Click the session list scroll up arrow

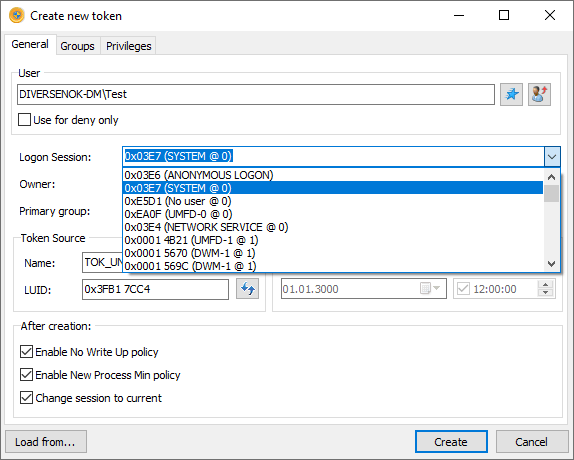(x=552, y=177)
